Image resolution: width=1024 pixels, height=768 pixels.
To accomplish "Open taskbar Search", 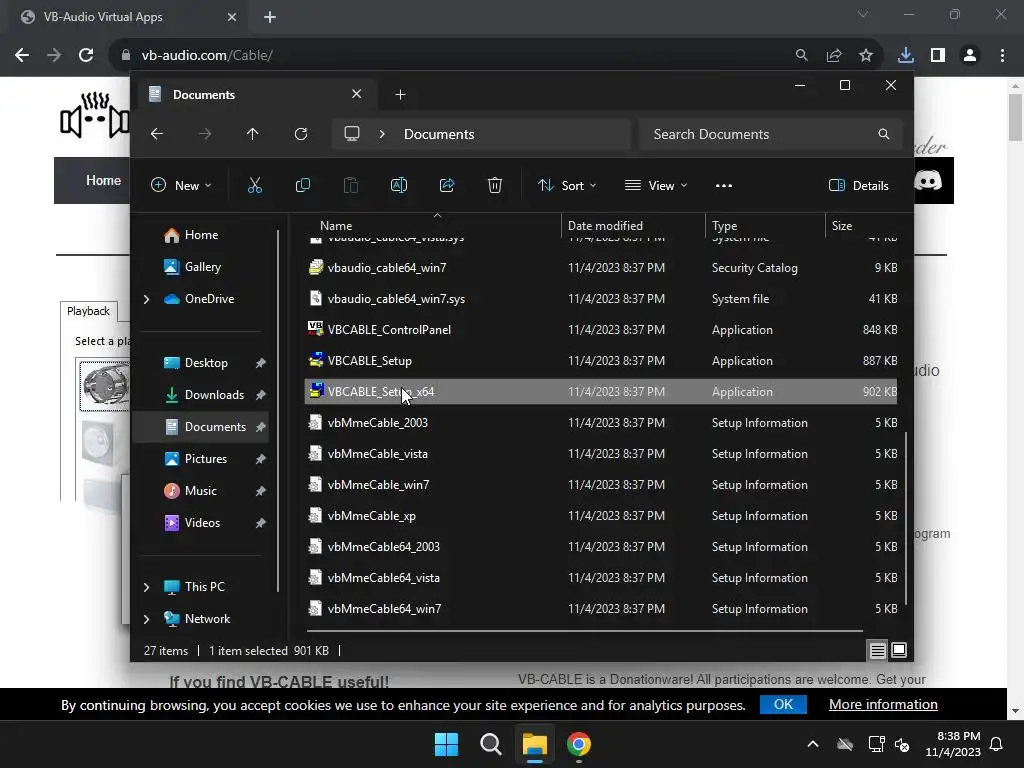I will 490,744.
